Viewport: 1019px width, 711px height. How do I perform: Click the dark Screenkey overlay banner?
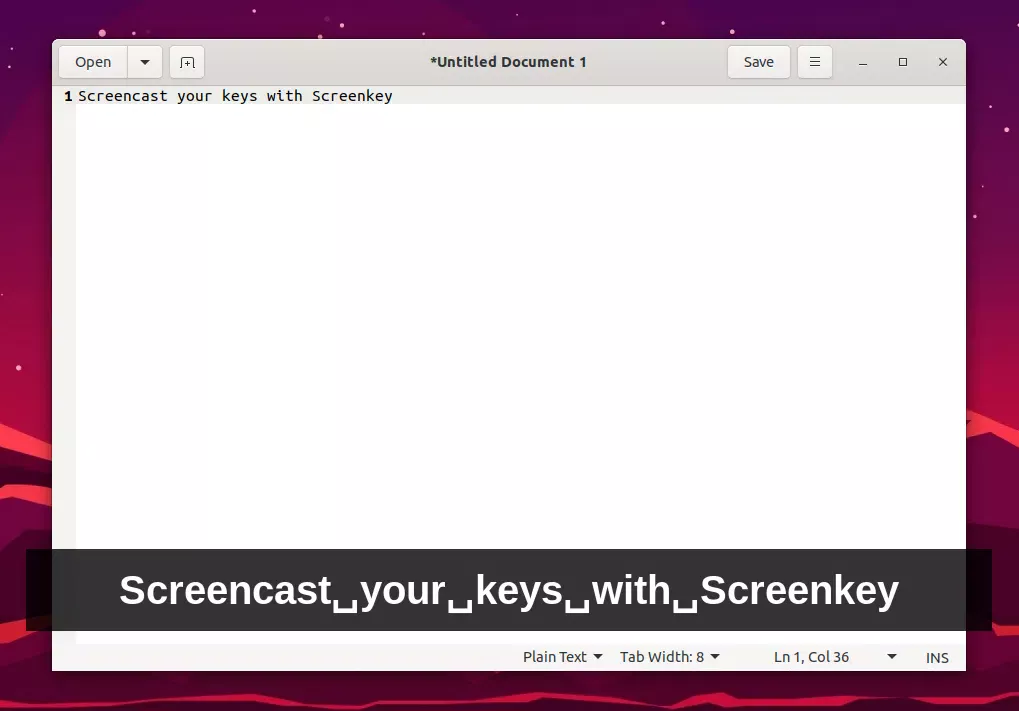tap(508, 590)
